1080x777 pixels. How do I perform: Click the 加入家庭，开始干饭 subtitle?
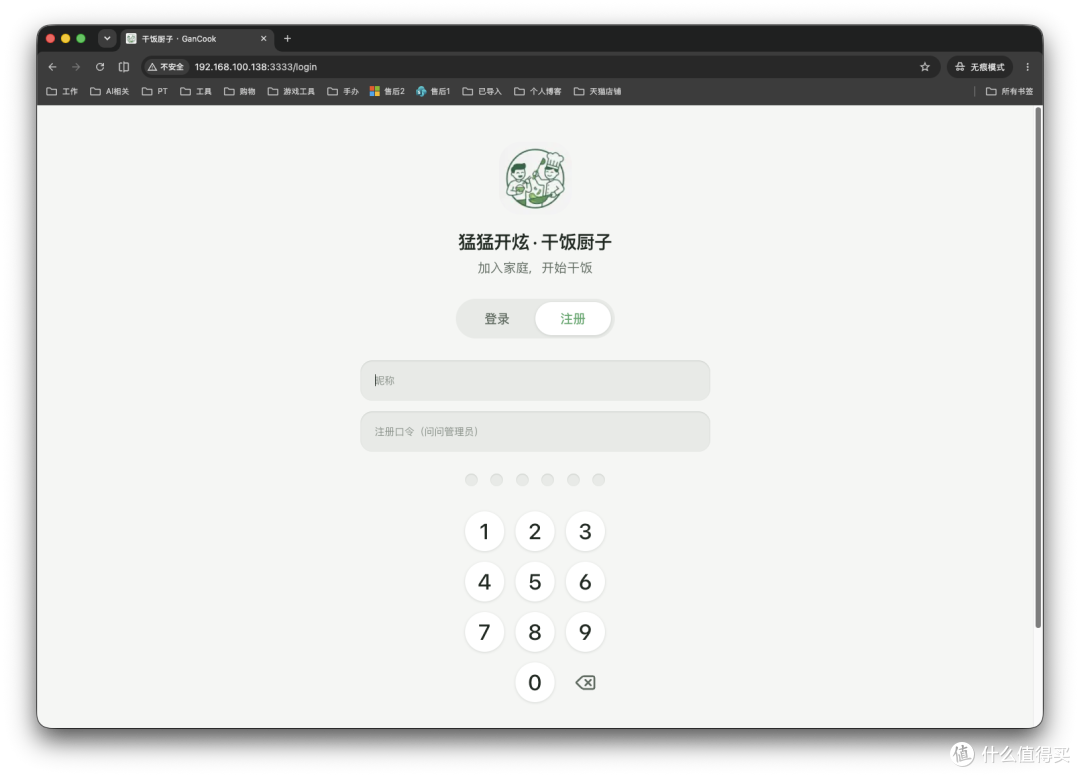(x=535, y=268)
